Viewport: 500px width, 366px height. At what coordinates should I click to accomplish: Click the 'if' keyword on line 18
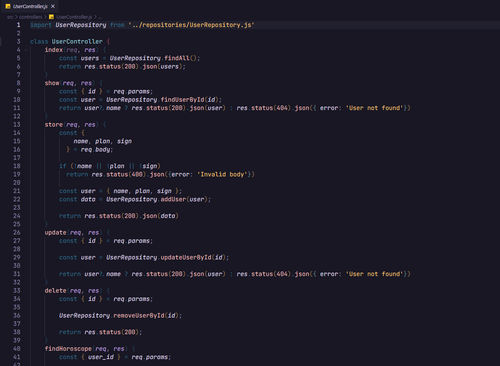(63, 166)
